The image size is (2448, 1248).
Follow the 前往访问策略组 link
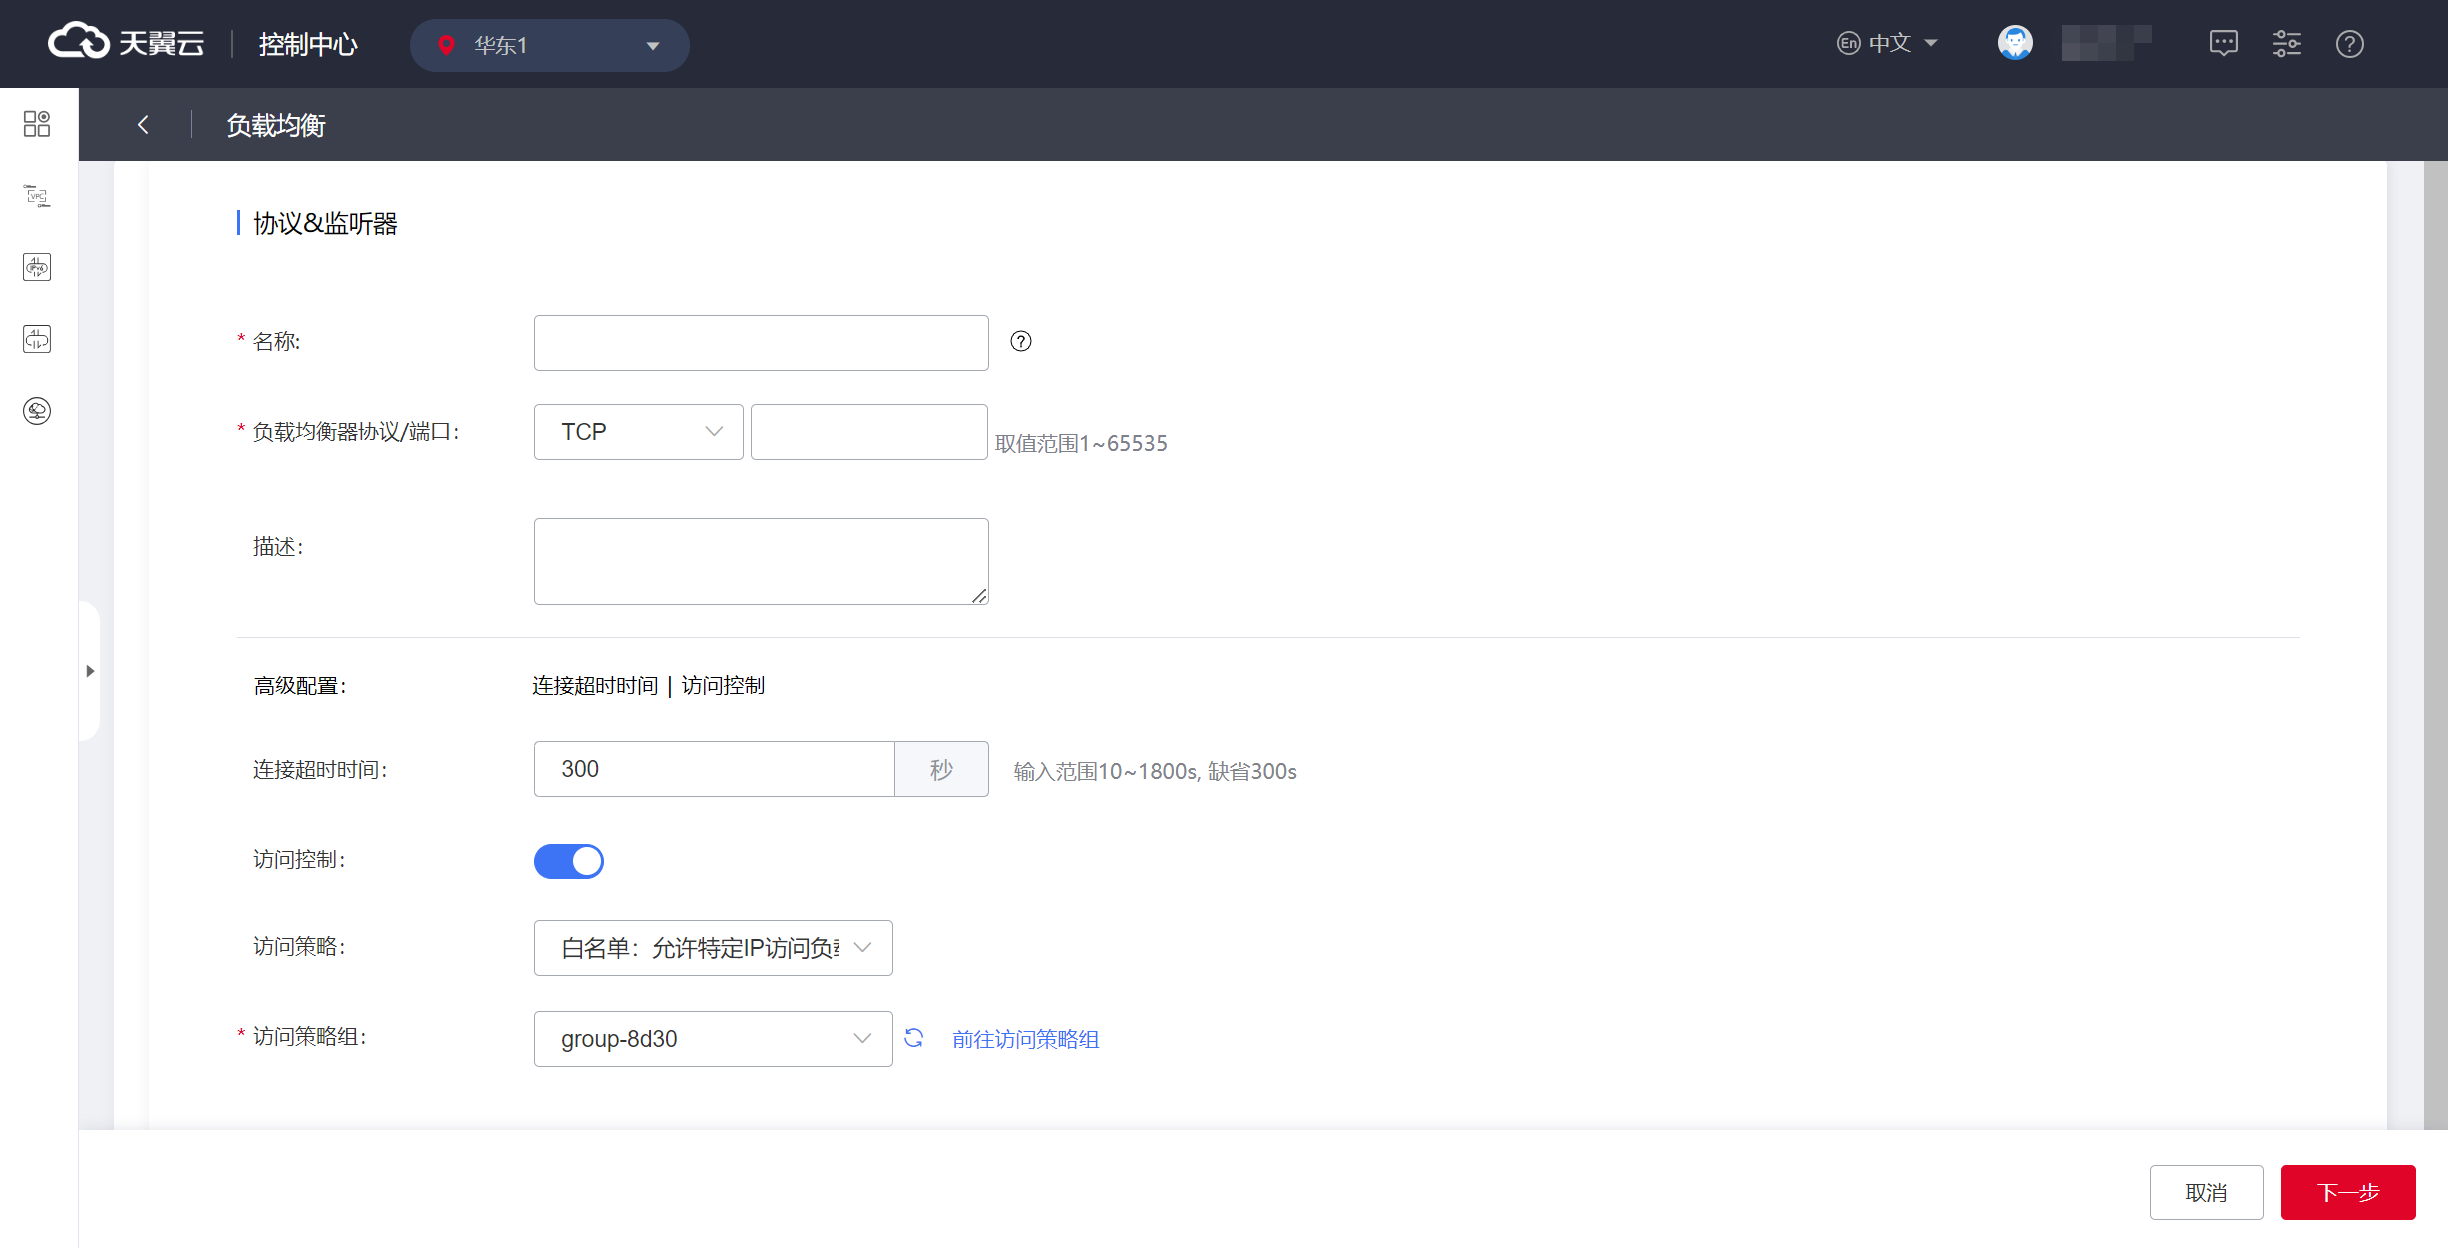coord(1025,1040)
